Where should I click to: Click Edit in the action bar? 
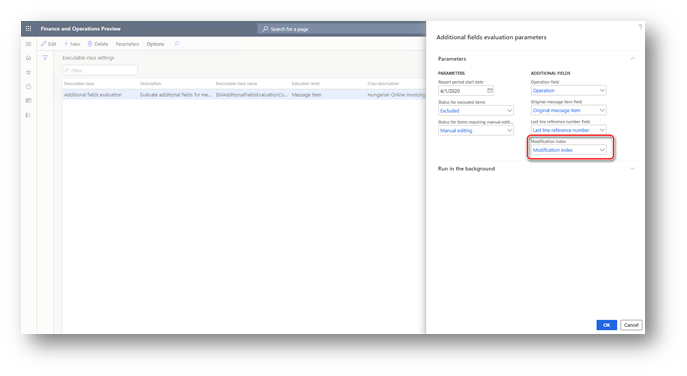click(x=49, y=44)
